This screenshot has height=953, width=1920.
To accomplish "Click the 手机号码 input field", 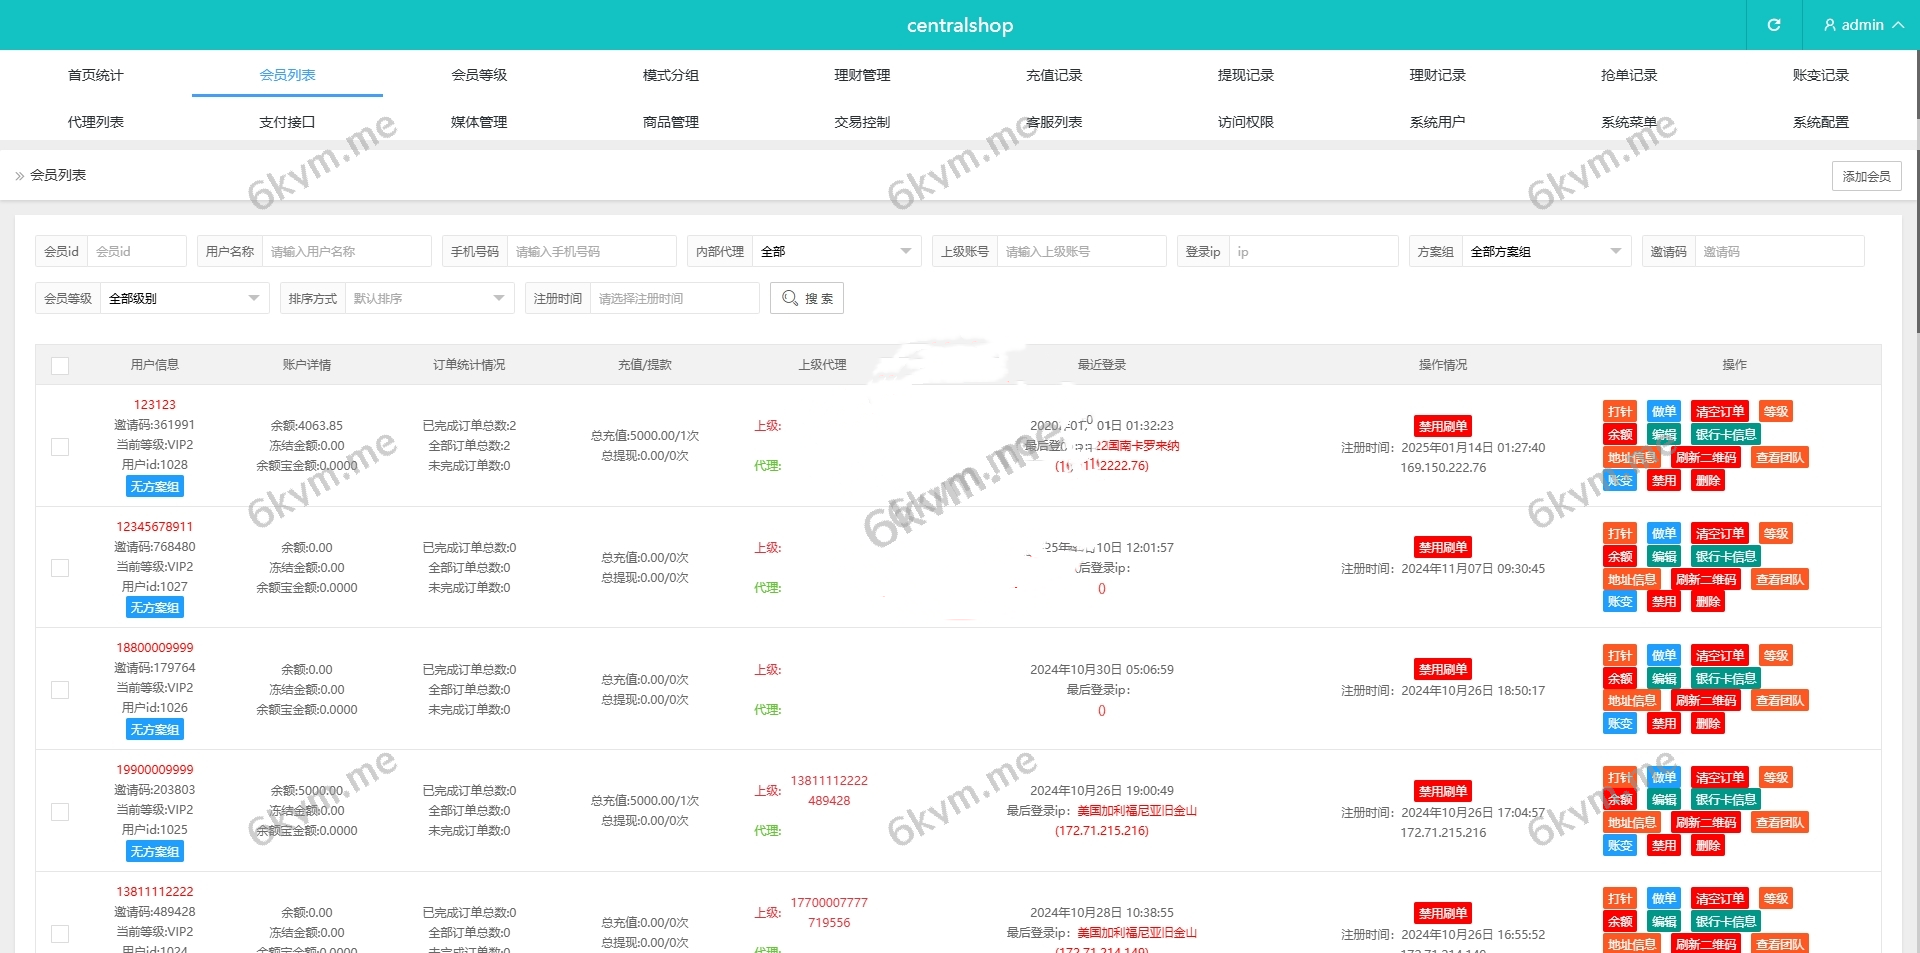I will coord(590,252).
